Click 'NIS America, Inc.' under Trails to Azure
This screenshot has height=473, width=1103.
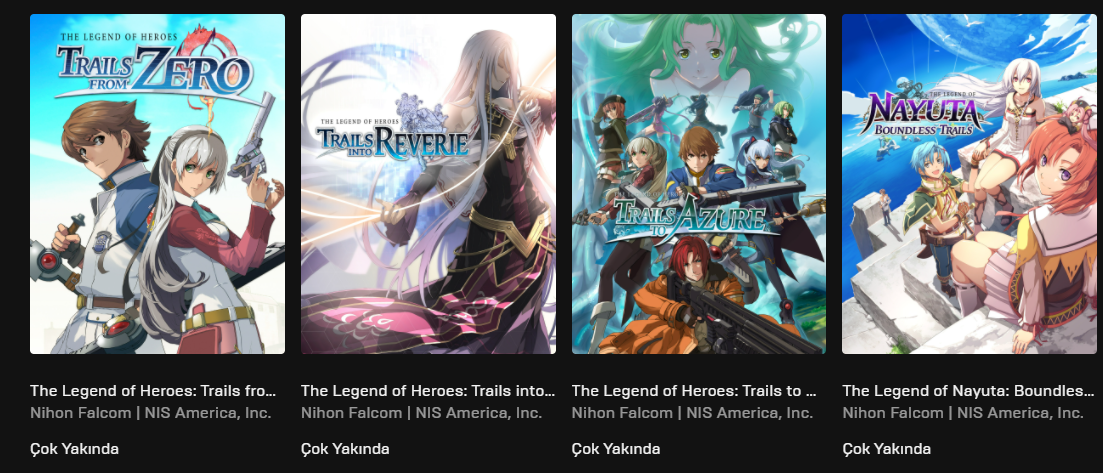(x=749, y=413)
